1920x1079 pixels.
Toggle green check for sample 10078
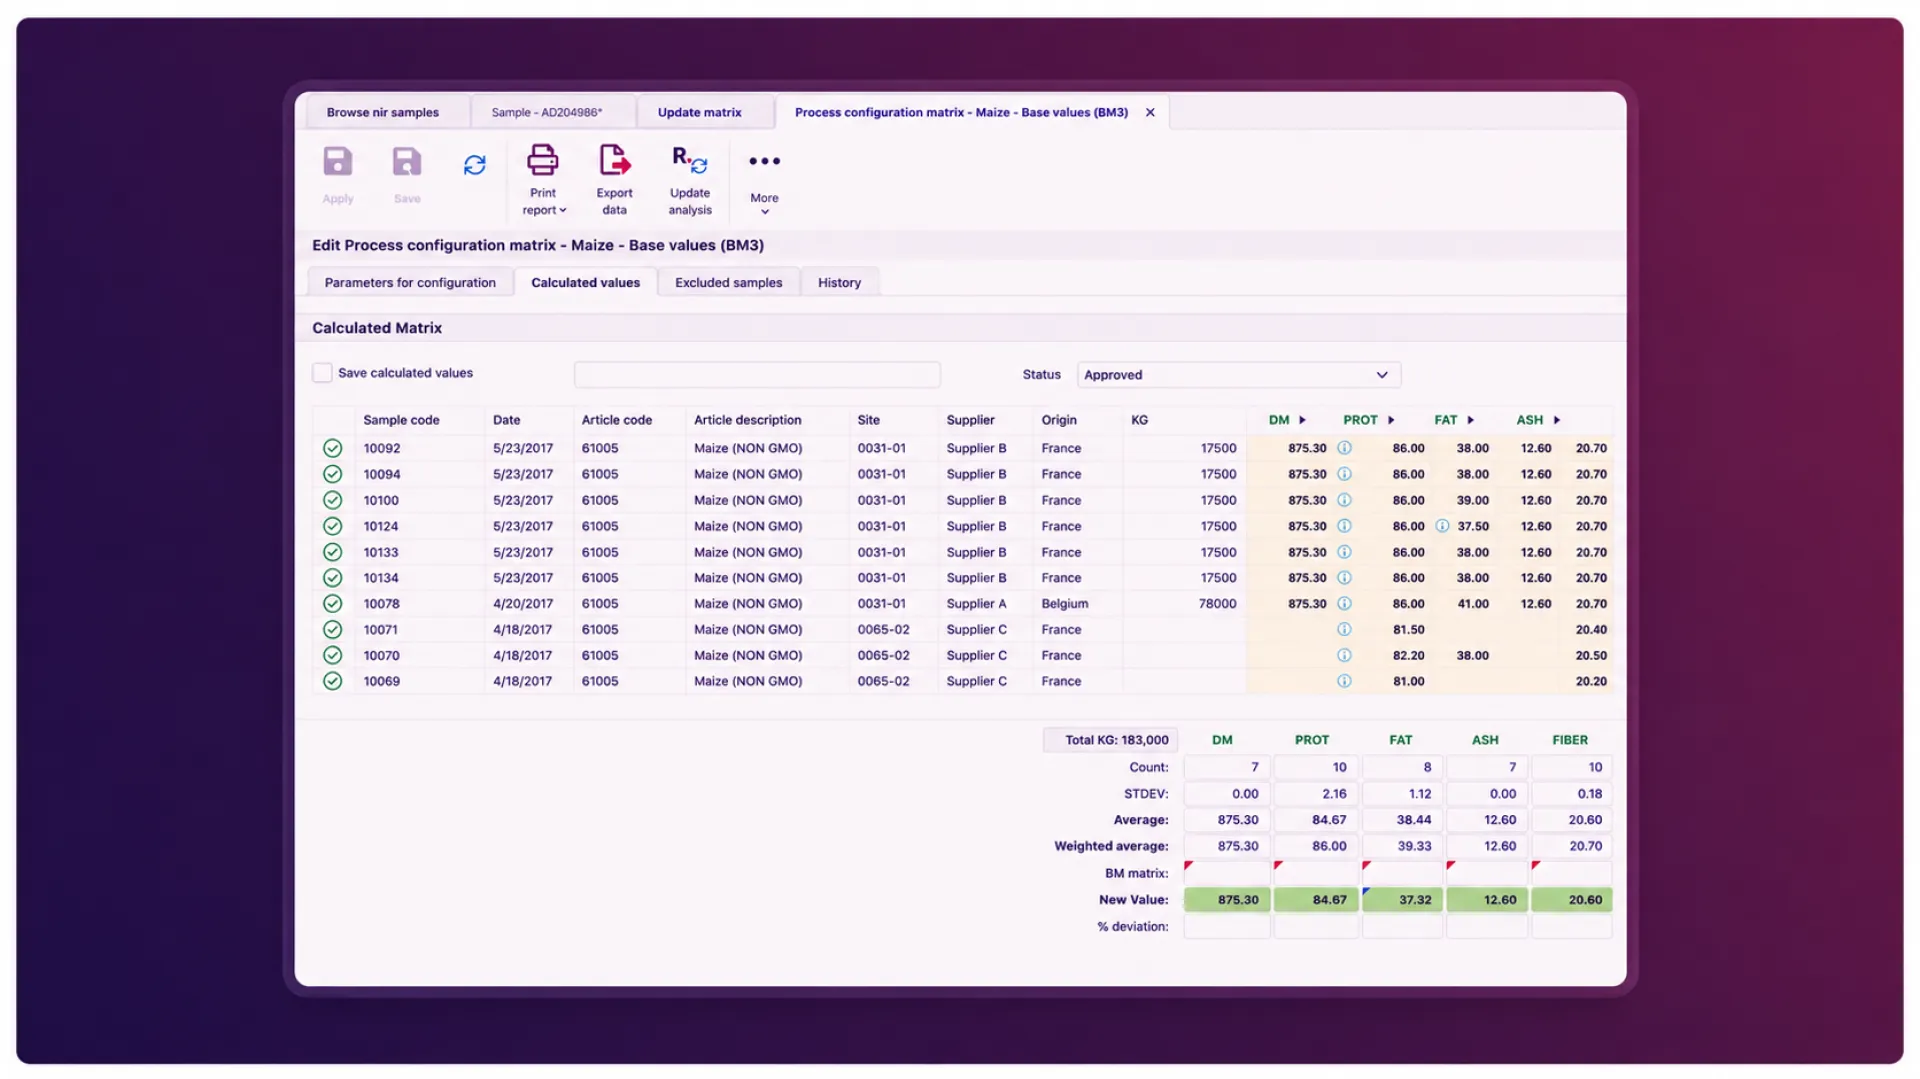point(333,604)
